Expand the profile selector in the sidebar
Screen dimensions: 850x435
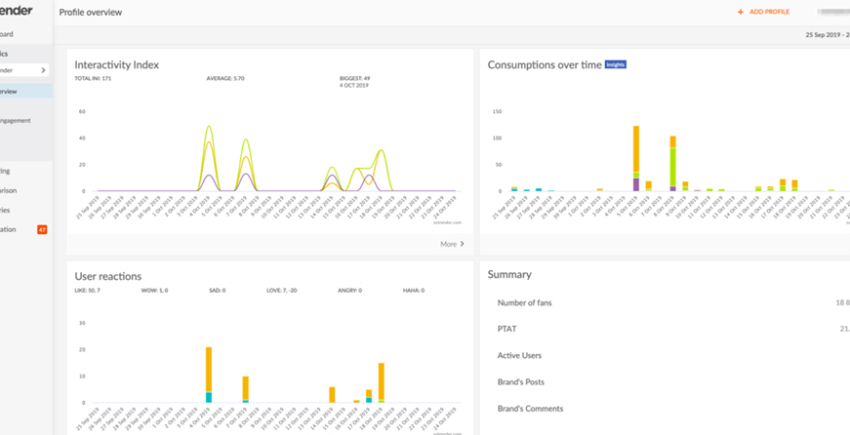[x=24, y=70]
